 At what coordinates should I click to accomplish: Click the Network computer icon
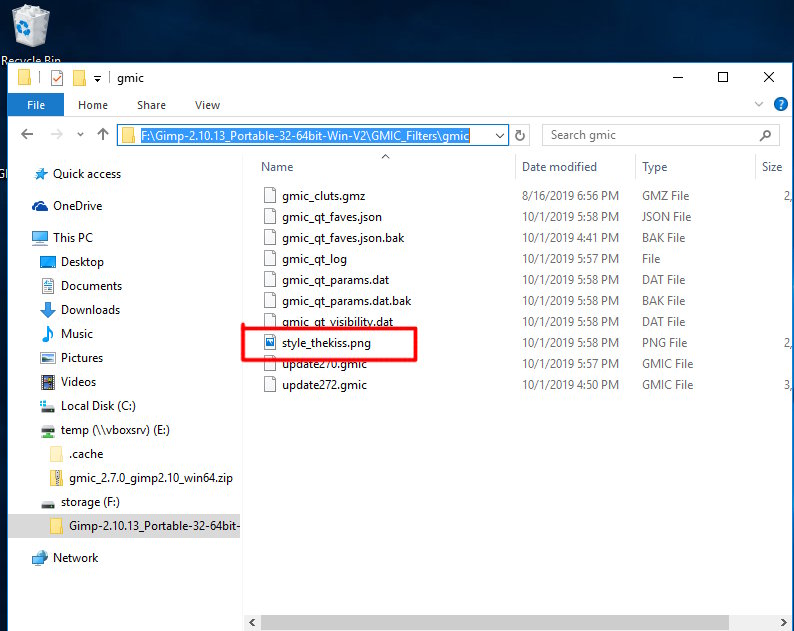[40, 558]
